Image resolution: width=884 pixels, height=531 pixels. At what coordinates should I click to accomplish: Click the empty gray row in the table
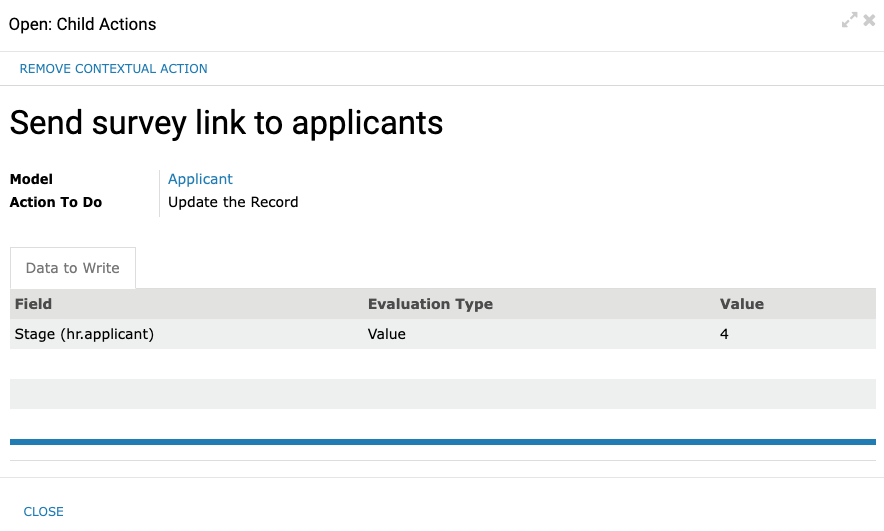(443, 393)
